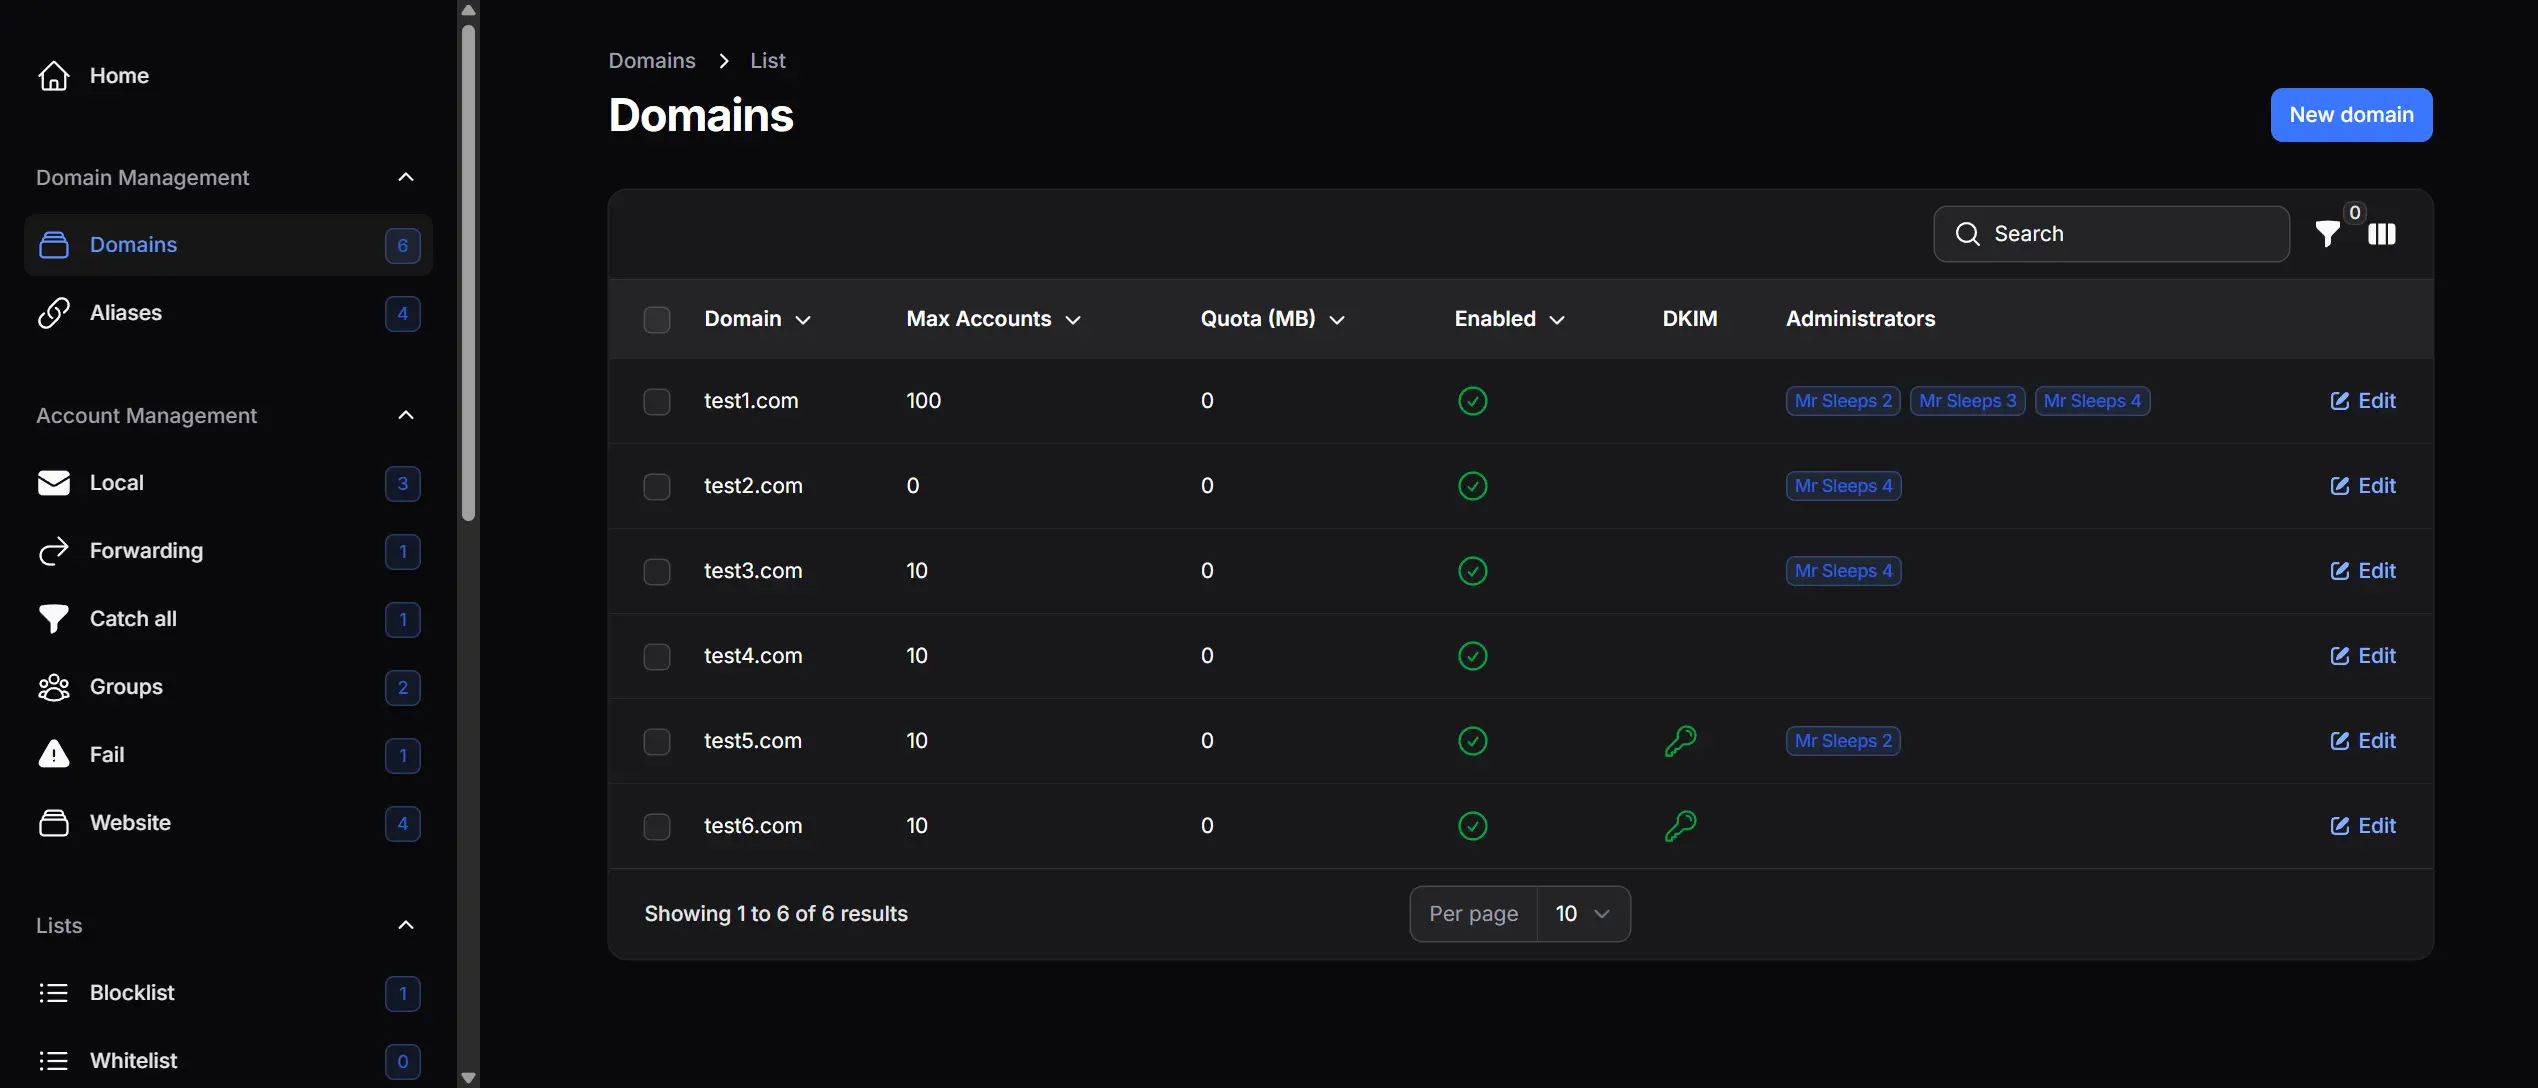Click Mr Sleeps 4 tag on test2.com
The image size is (2538, 1088).
[x=1843, y=486]
